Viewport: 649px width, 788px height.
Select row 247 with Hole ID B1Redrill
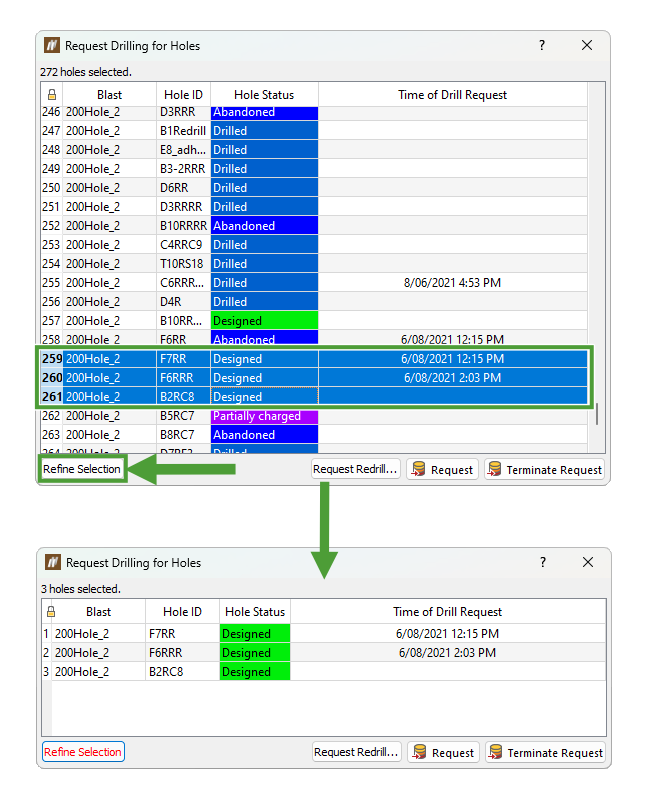tap(314, 131)
